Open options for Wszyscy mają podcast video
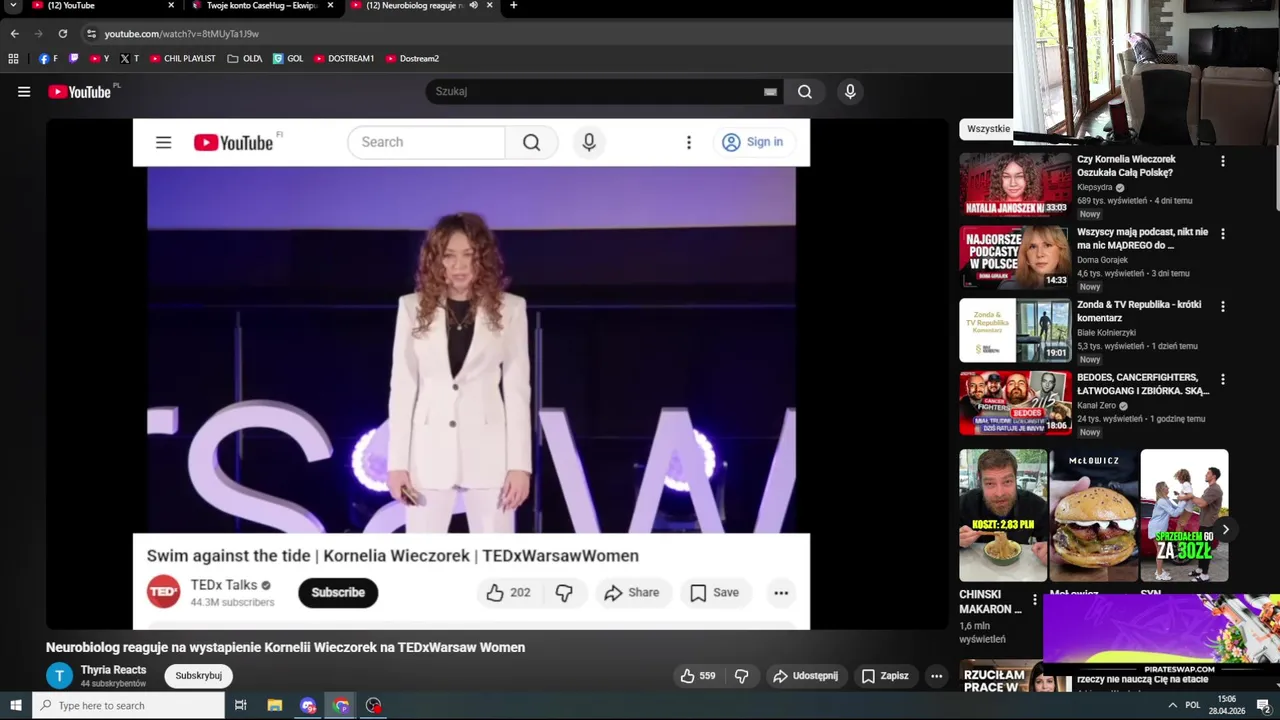The height and width of the screenshot is (720, 1280). tap(1222, 234)
